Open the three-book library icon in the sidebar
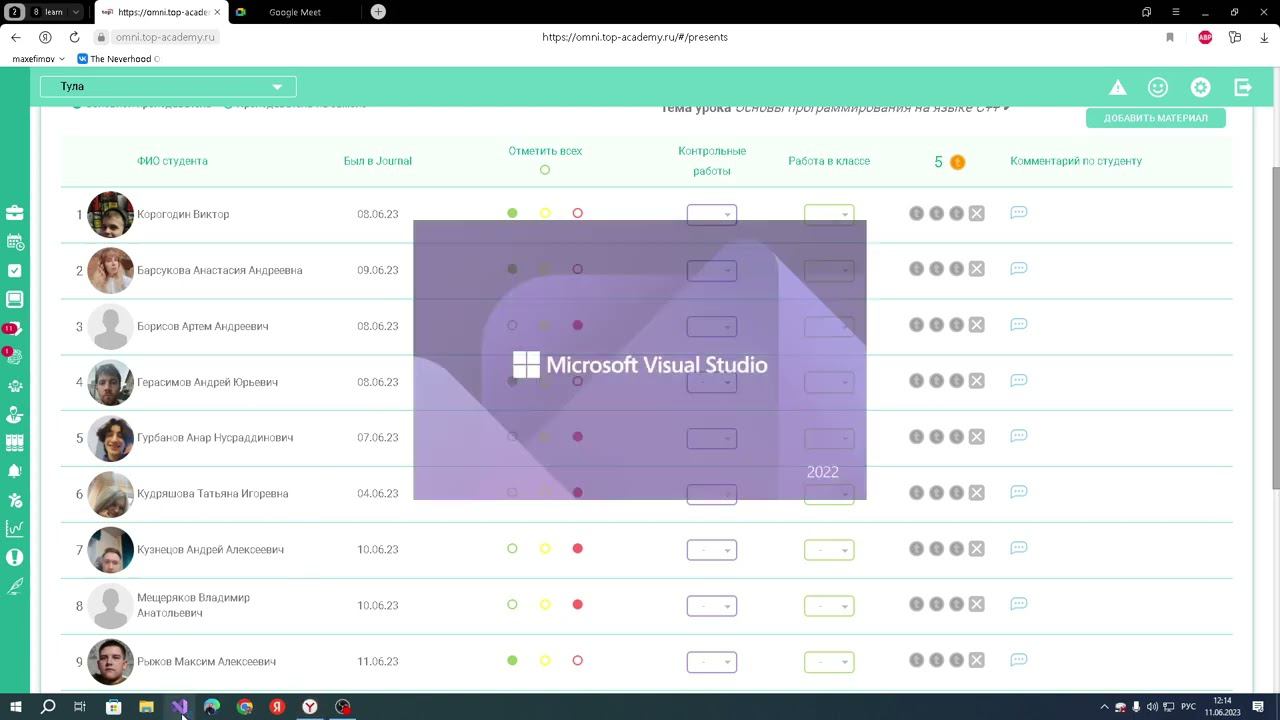Image resolution: width=1280 pixels, height=720 pixels. (x=15, y=442)
